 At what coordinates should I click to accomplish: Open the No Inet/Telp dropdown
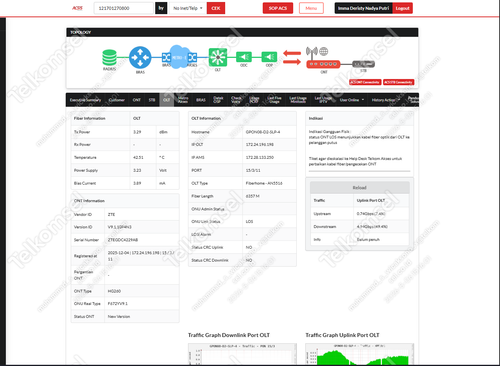point(188,8)
